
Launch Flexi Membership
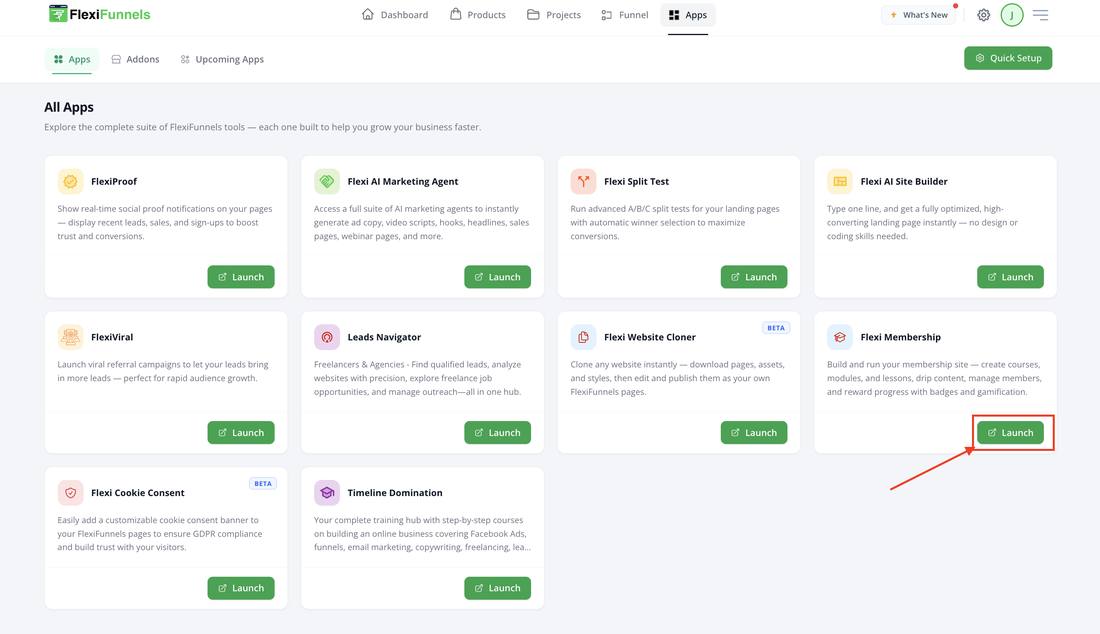1010,433
